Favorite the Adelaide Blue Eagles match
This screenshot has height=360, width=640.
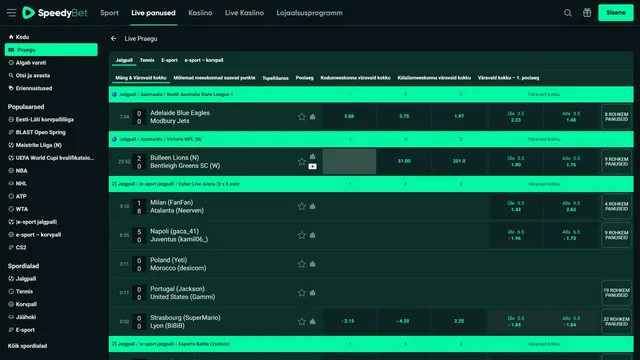pyautogui.click(x=302, y=117)
